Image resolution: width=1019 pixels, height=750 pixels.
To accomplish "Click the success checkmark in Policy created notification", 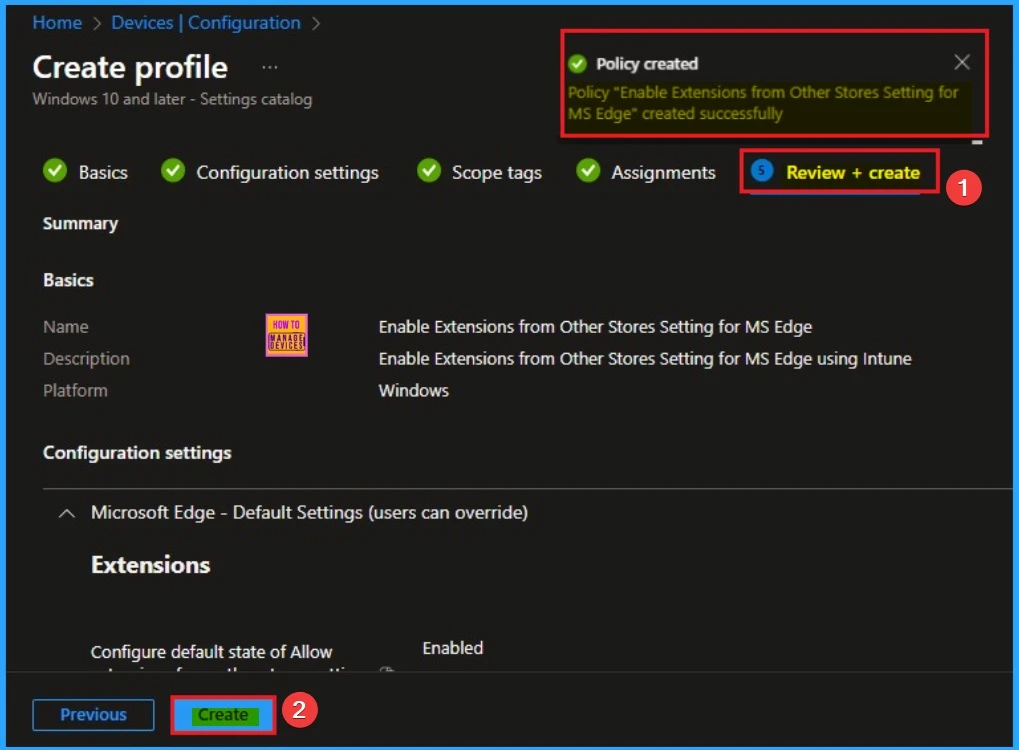I will [x=577, y=63].
